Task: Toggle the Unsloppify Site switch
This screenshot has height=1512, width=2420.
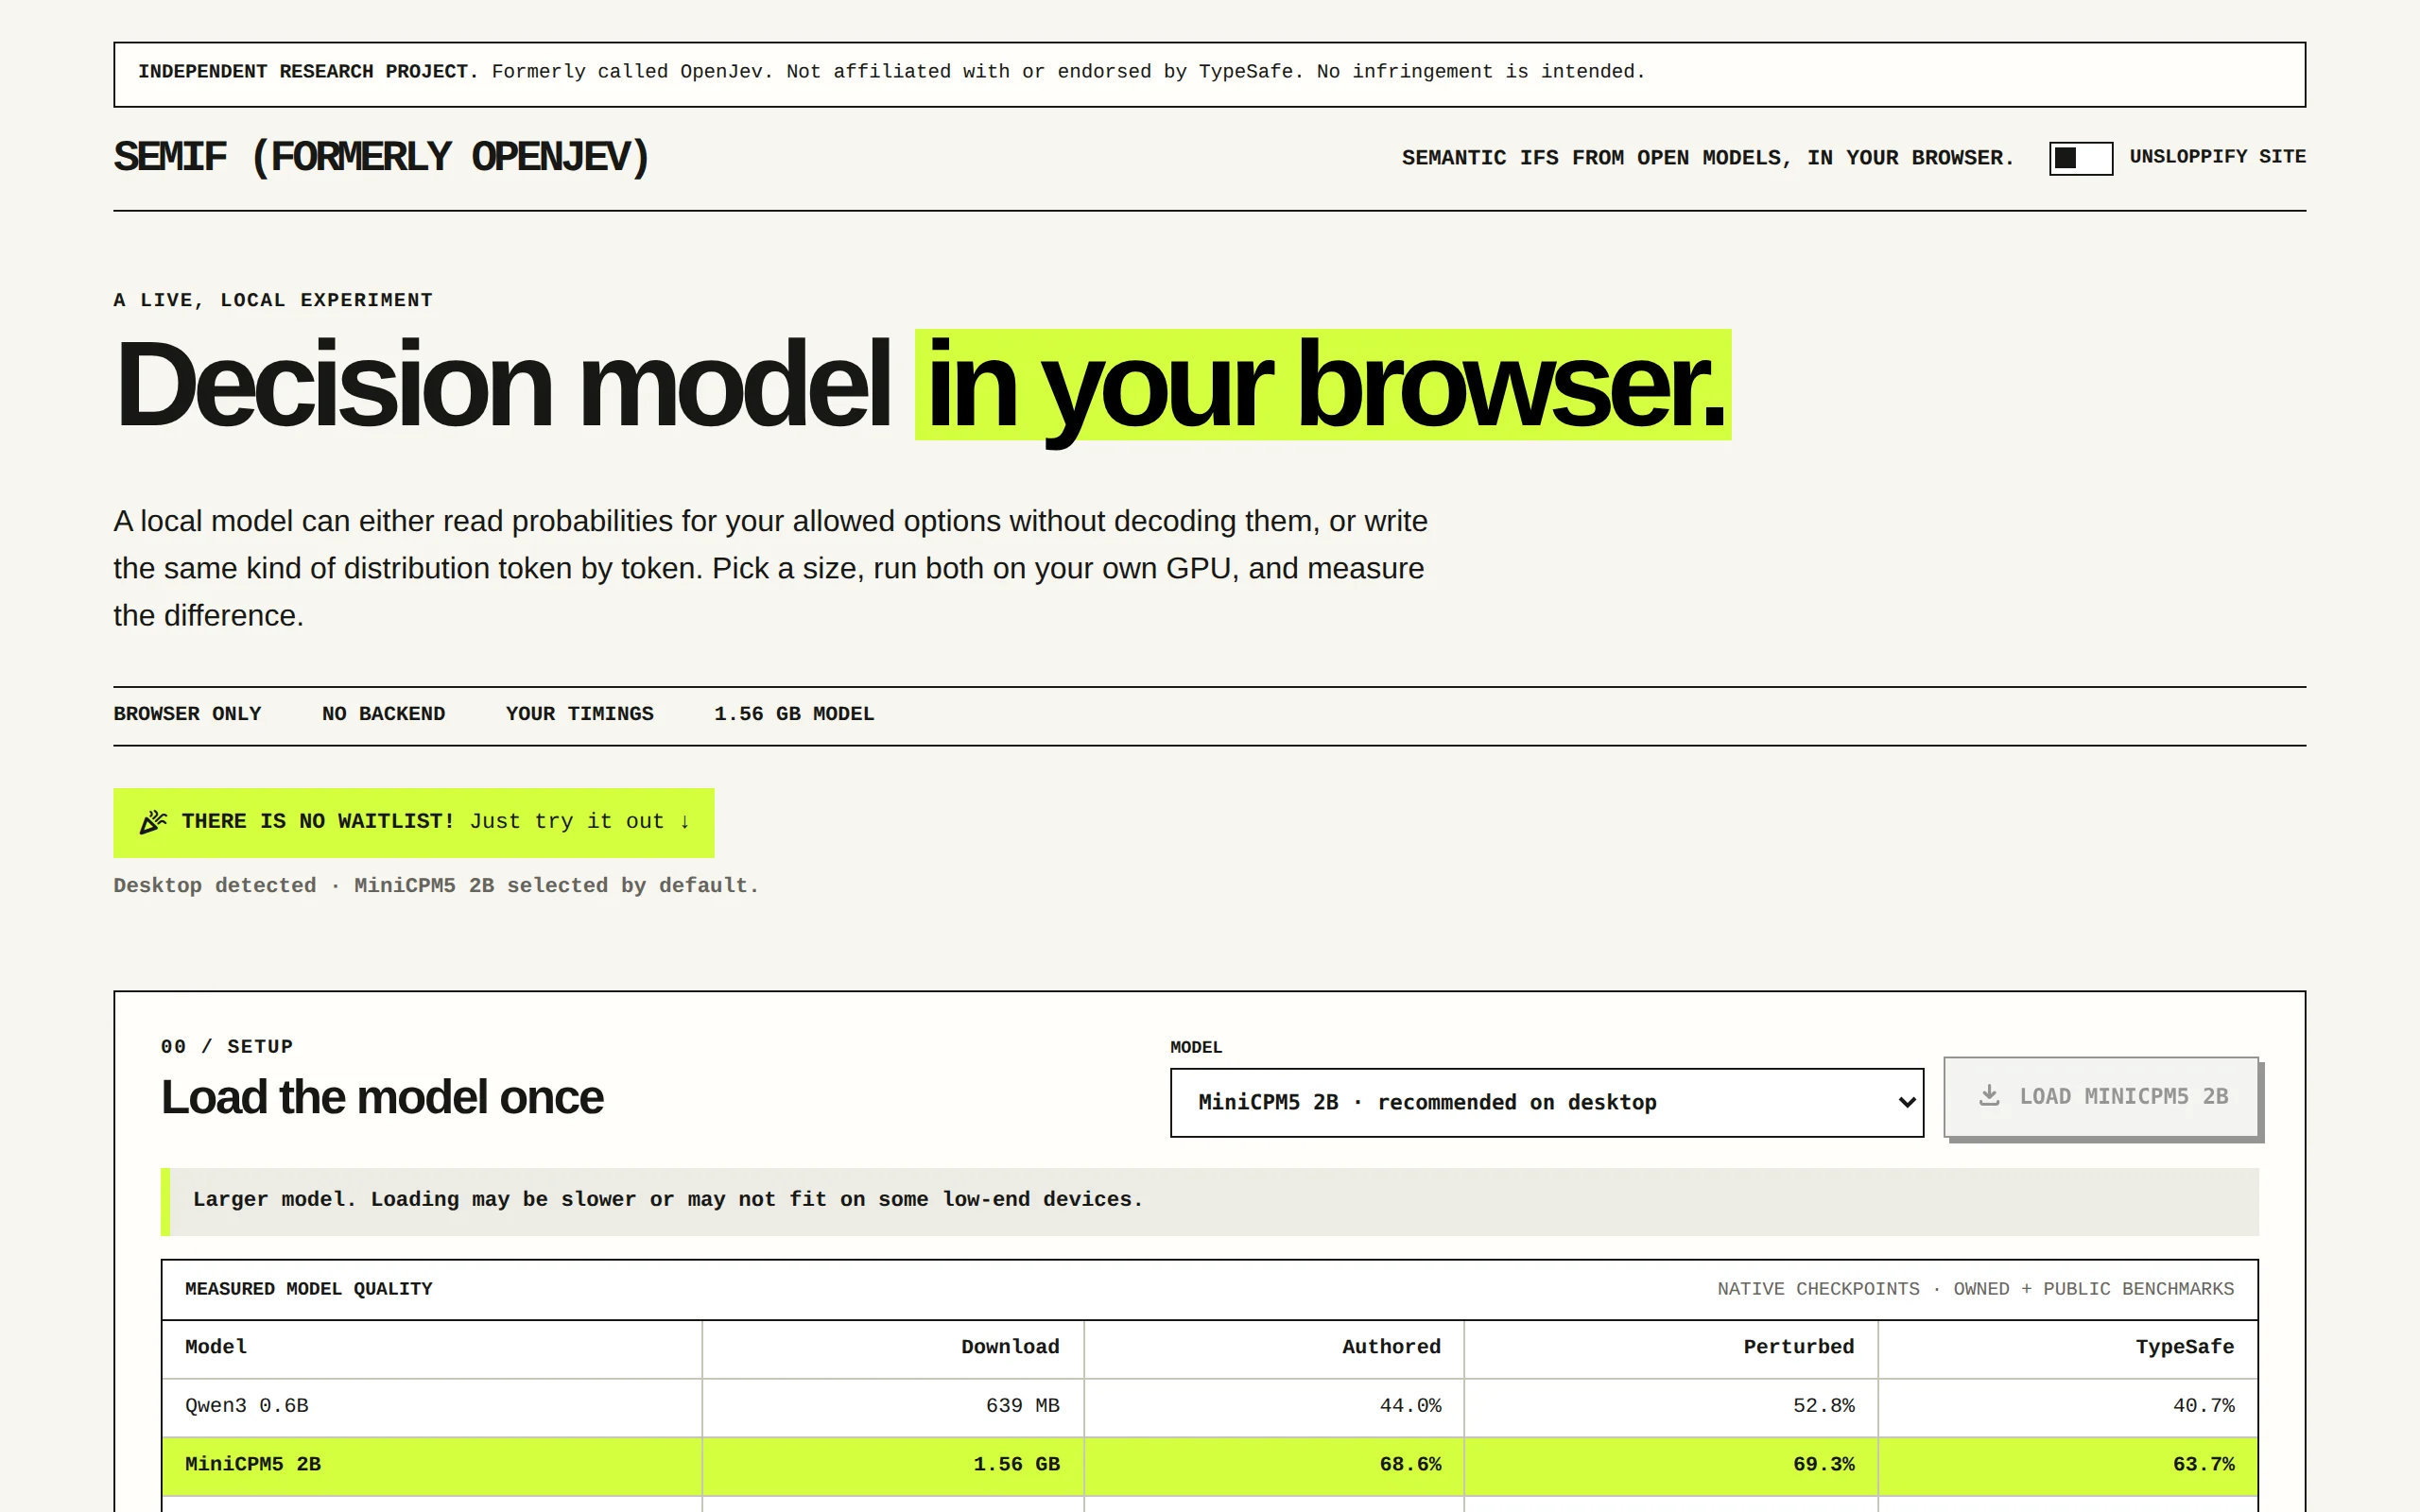Action: [x=2080, y=158]
